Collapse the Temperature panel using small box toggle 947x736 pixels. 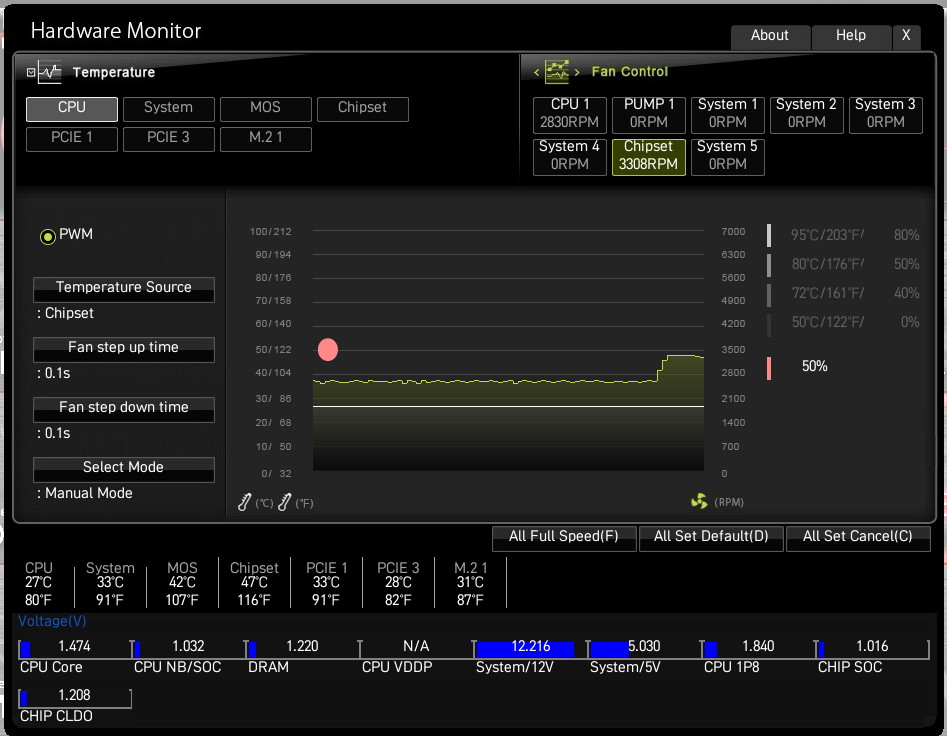[30, 73]
